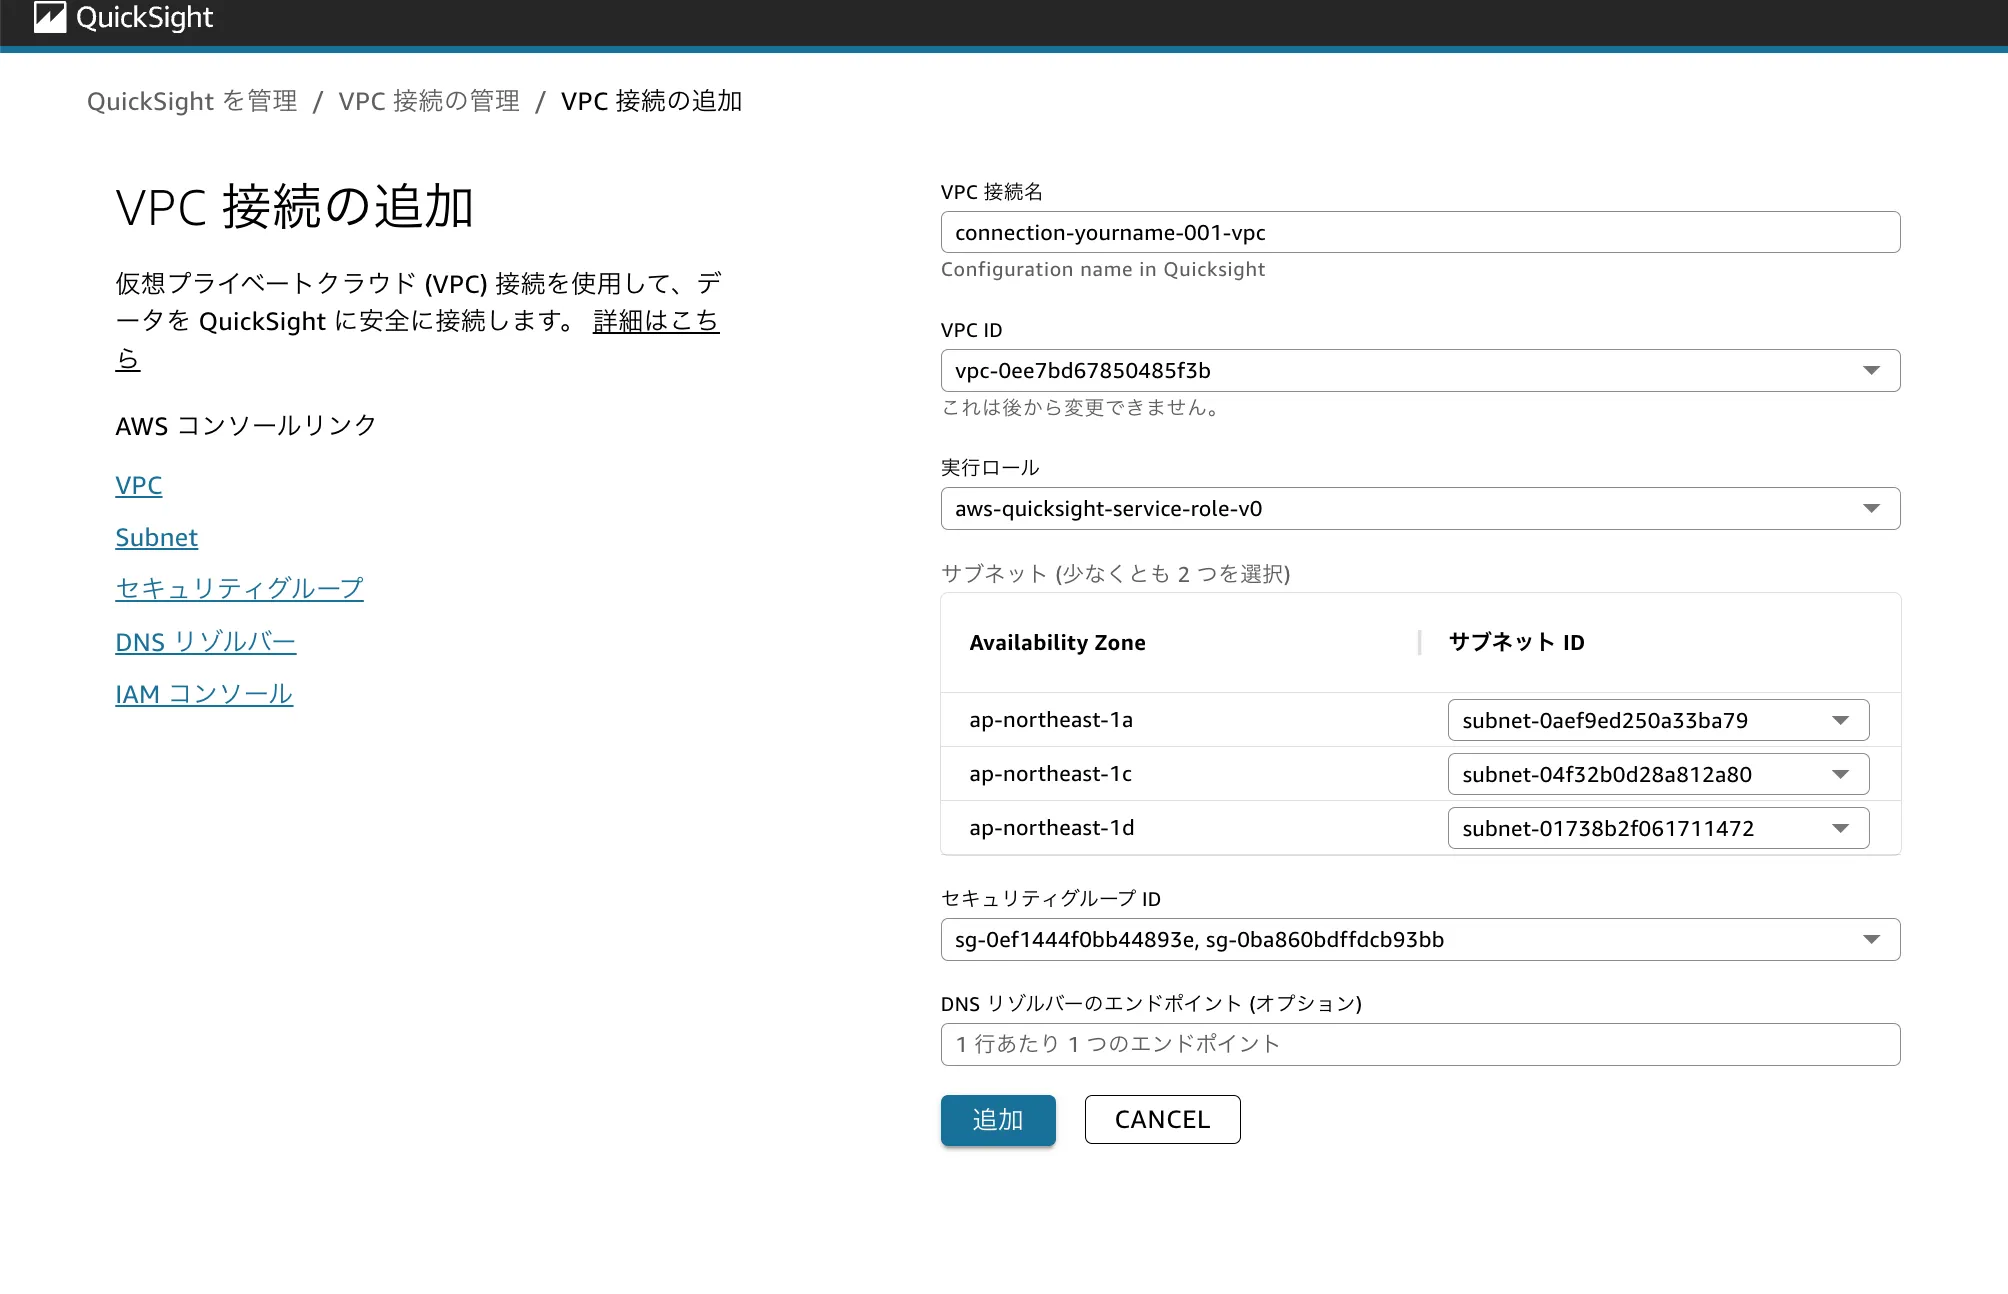Open the IAM コンソール link
The height and width of the screenshot is (1294, 2008).
coord(204,694)
